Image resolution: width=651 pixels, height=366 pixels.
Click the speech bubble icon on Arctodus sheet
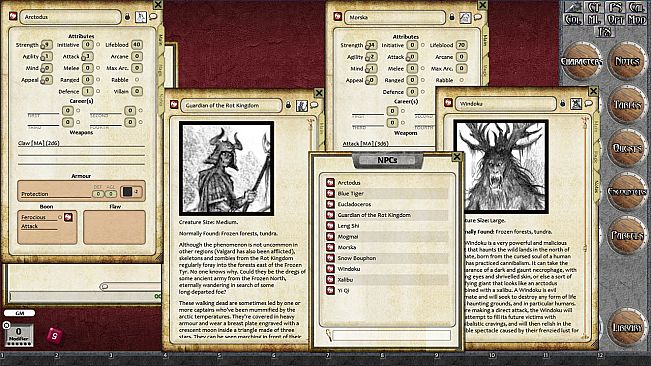coord(153,17)
